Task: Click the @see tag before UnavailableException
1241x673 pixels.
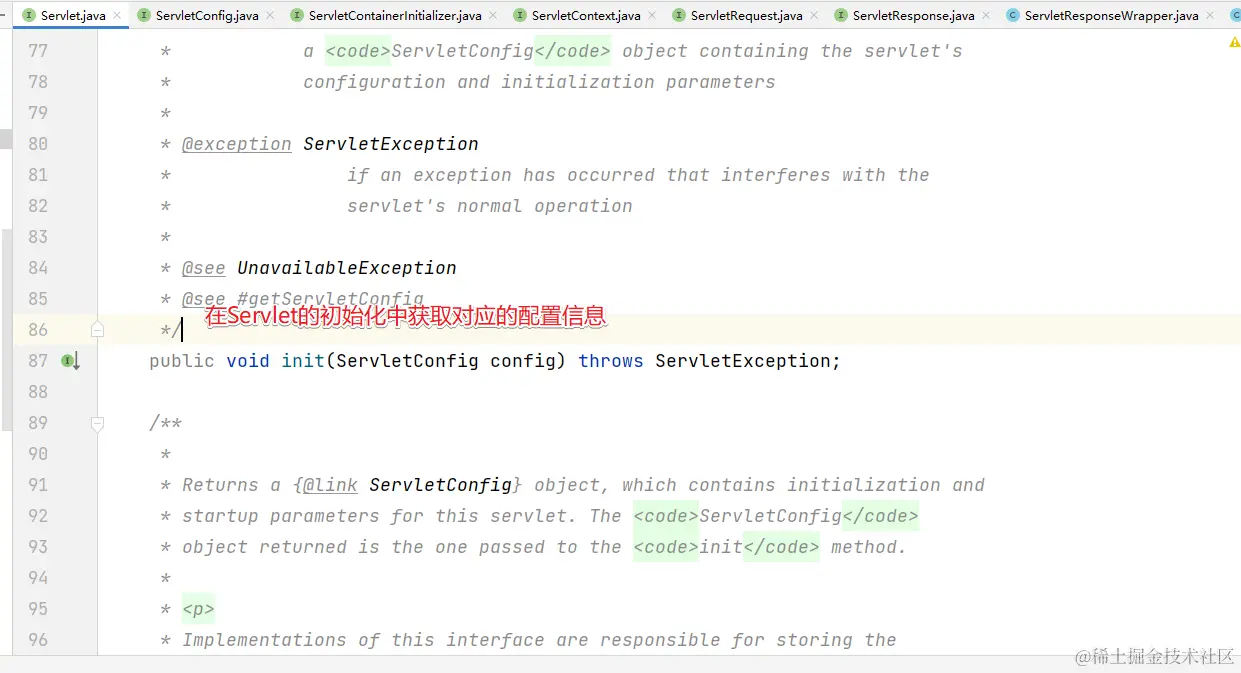Action: pos(204,268)
